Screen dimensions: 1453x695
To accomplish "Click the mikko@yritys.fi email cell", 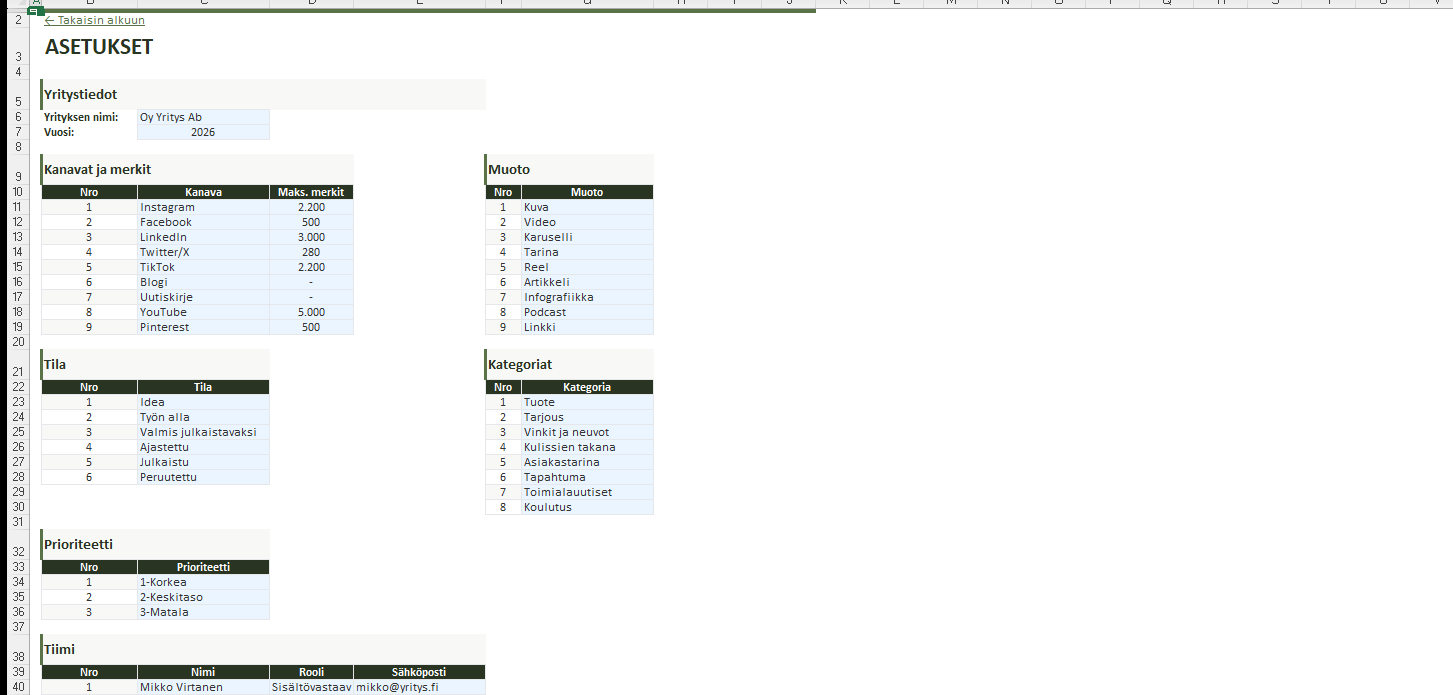I will pos(419,687).
